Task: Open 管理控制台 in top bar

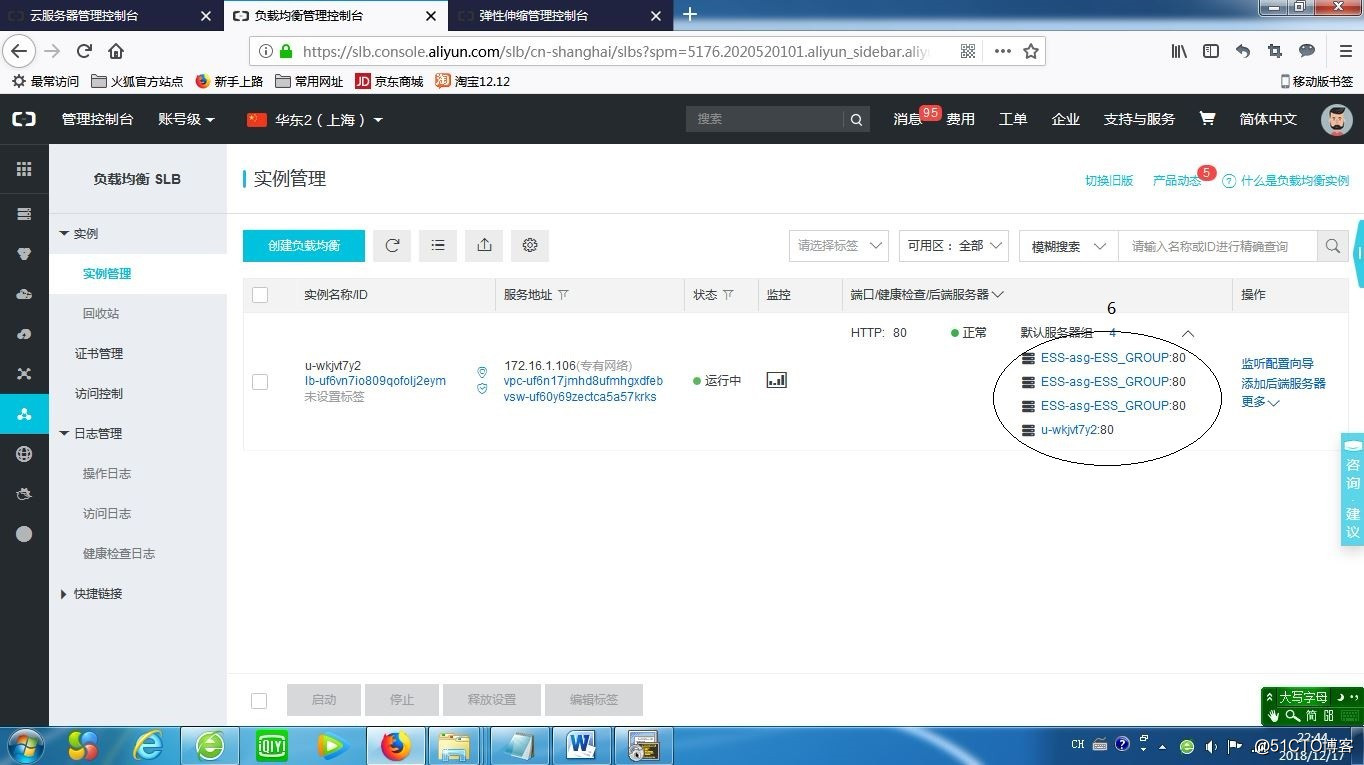Action: pos(97,119)
